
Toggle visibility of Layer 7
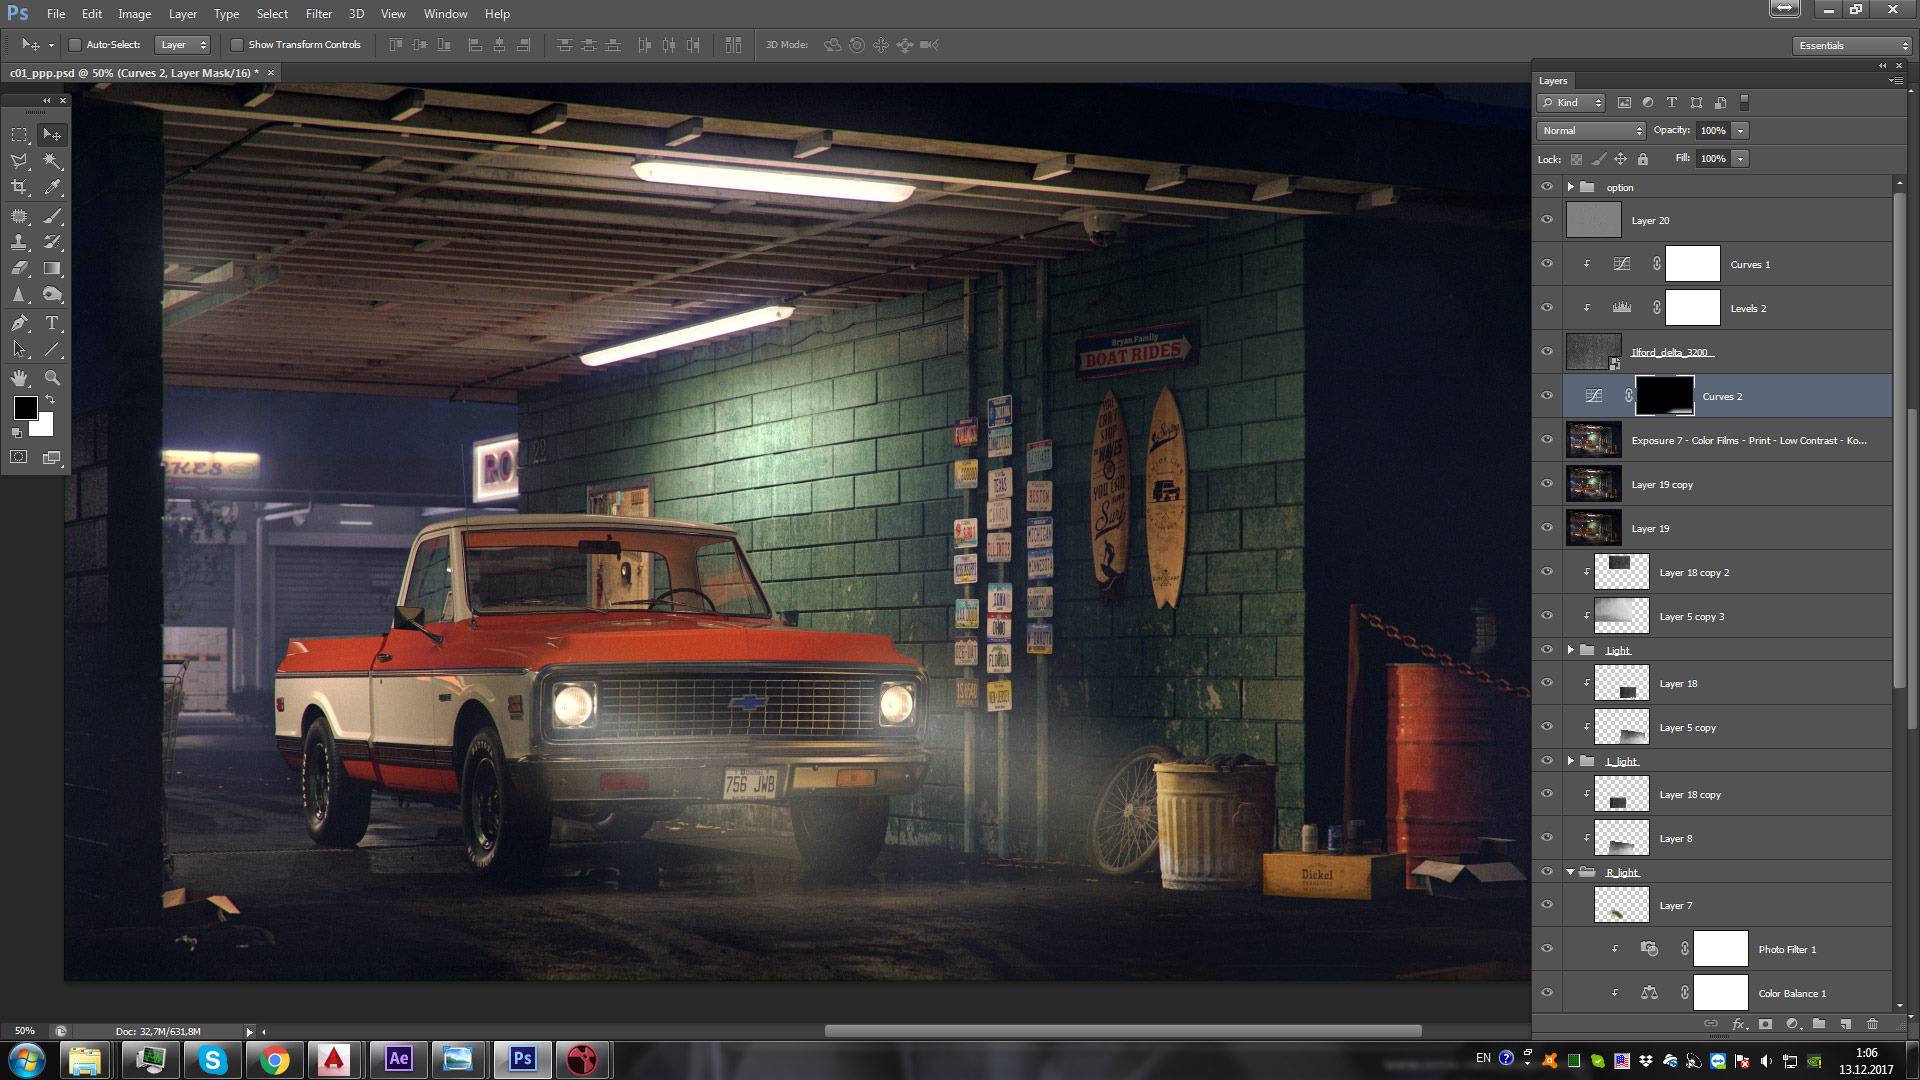coord(1547,905)
